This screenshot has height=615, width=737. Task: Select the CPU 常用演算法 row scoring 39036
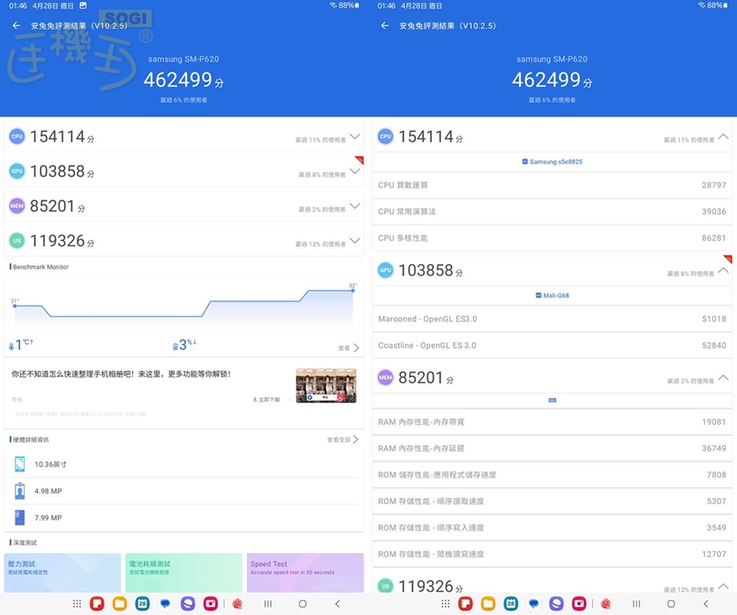[552, 212]
